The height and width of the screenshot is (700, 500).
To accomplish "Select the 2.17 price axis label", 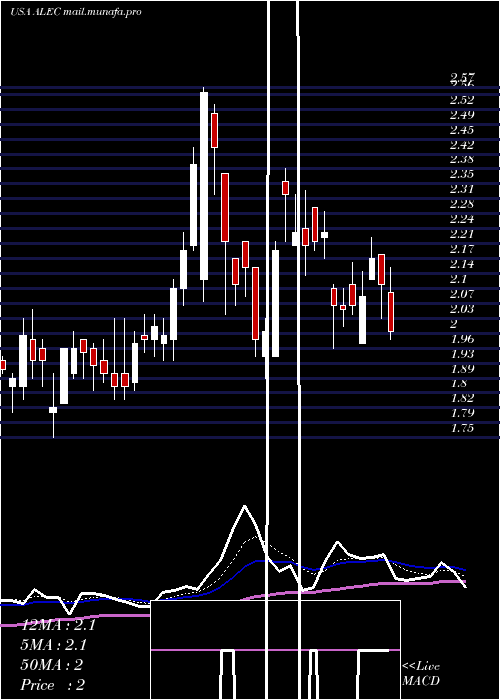I will coord(462,249).
